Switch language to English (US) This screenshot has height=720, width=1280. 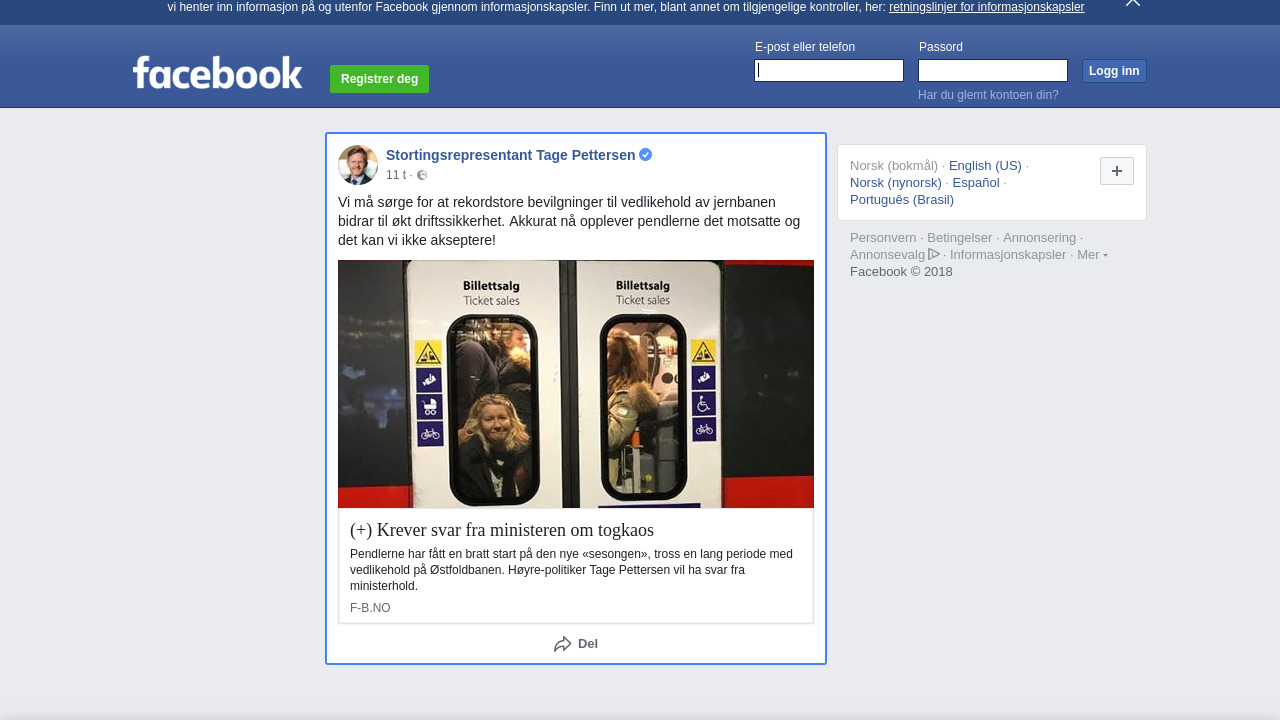click(985, 166)
